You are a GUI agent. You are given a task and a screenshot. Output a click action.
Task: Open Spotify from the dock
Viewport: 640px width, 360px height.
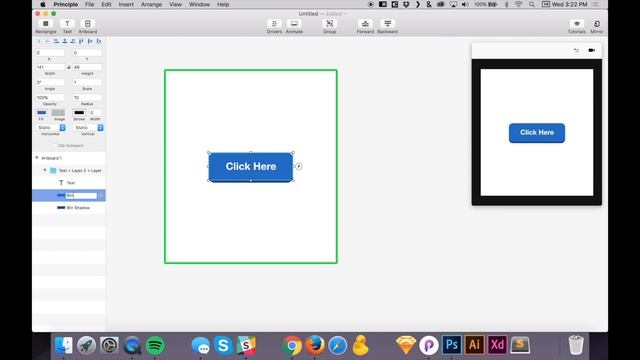coord(155,345)
